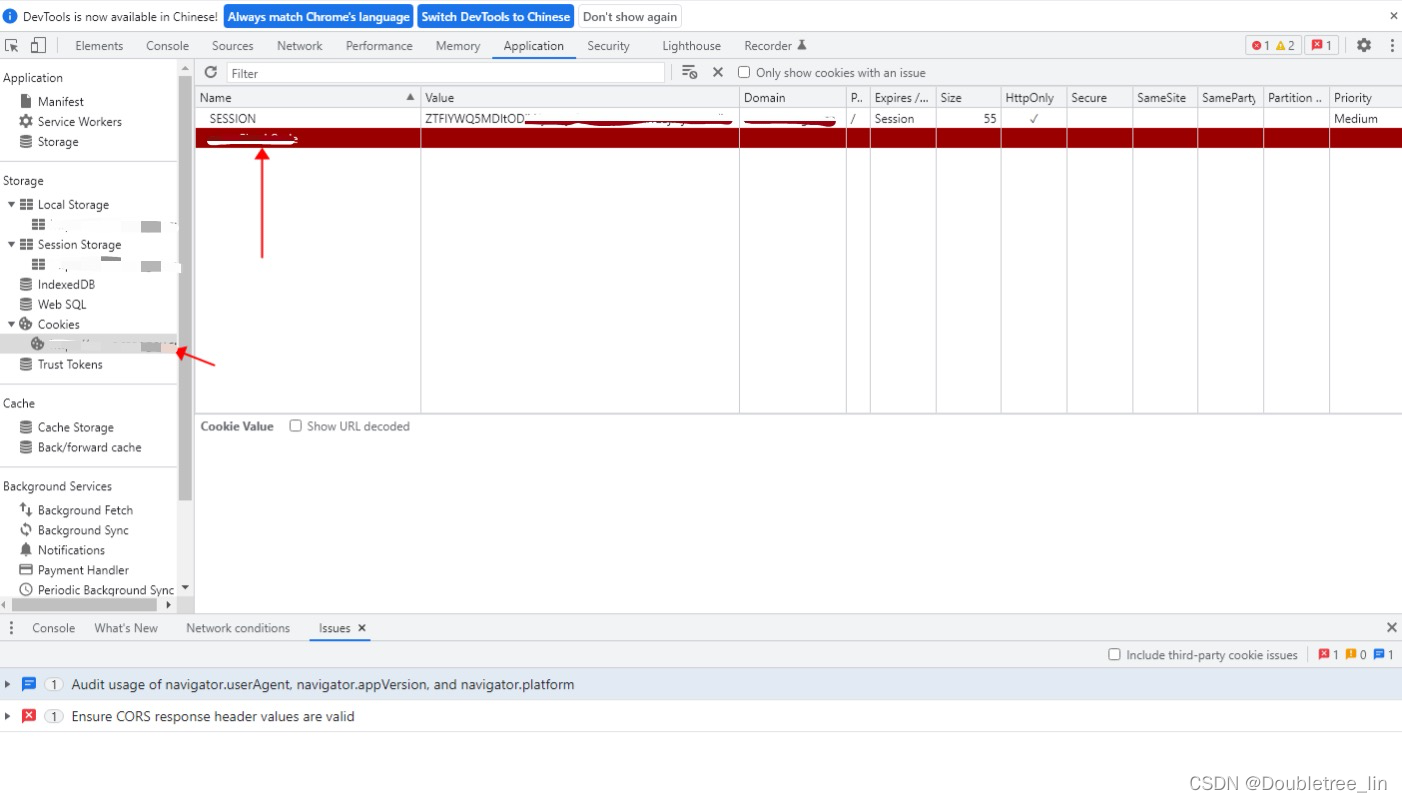Collapse the Session Storage tree
This screenshot has height=802, width=1402.
[11, 244]
